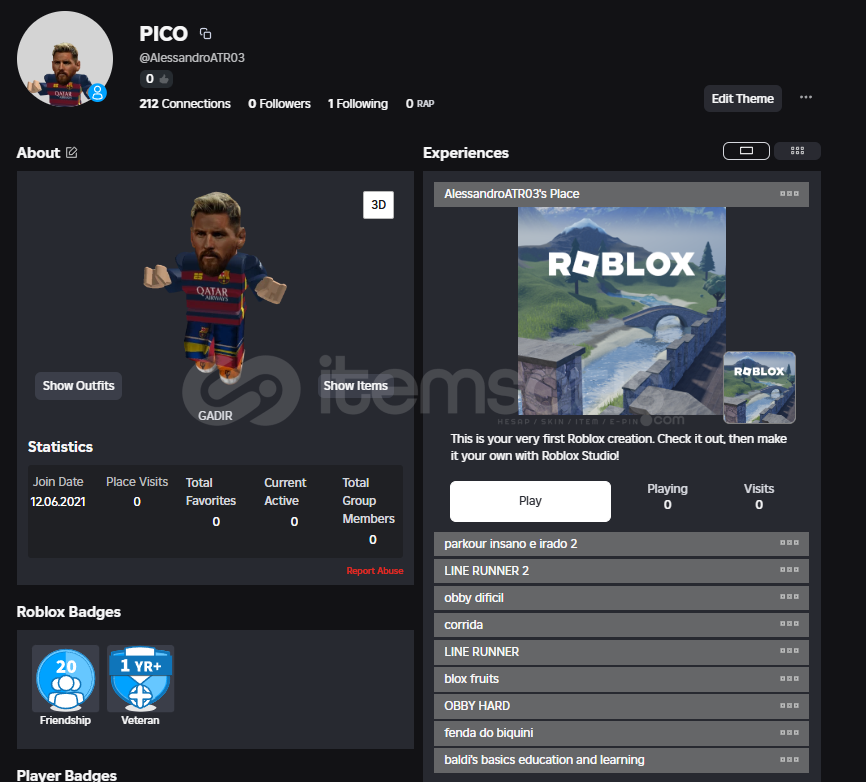Expand blox fruits experience

click(621, 679)
